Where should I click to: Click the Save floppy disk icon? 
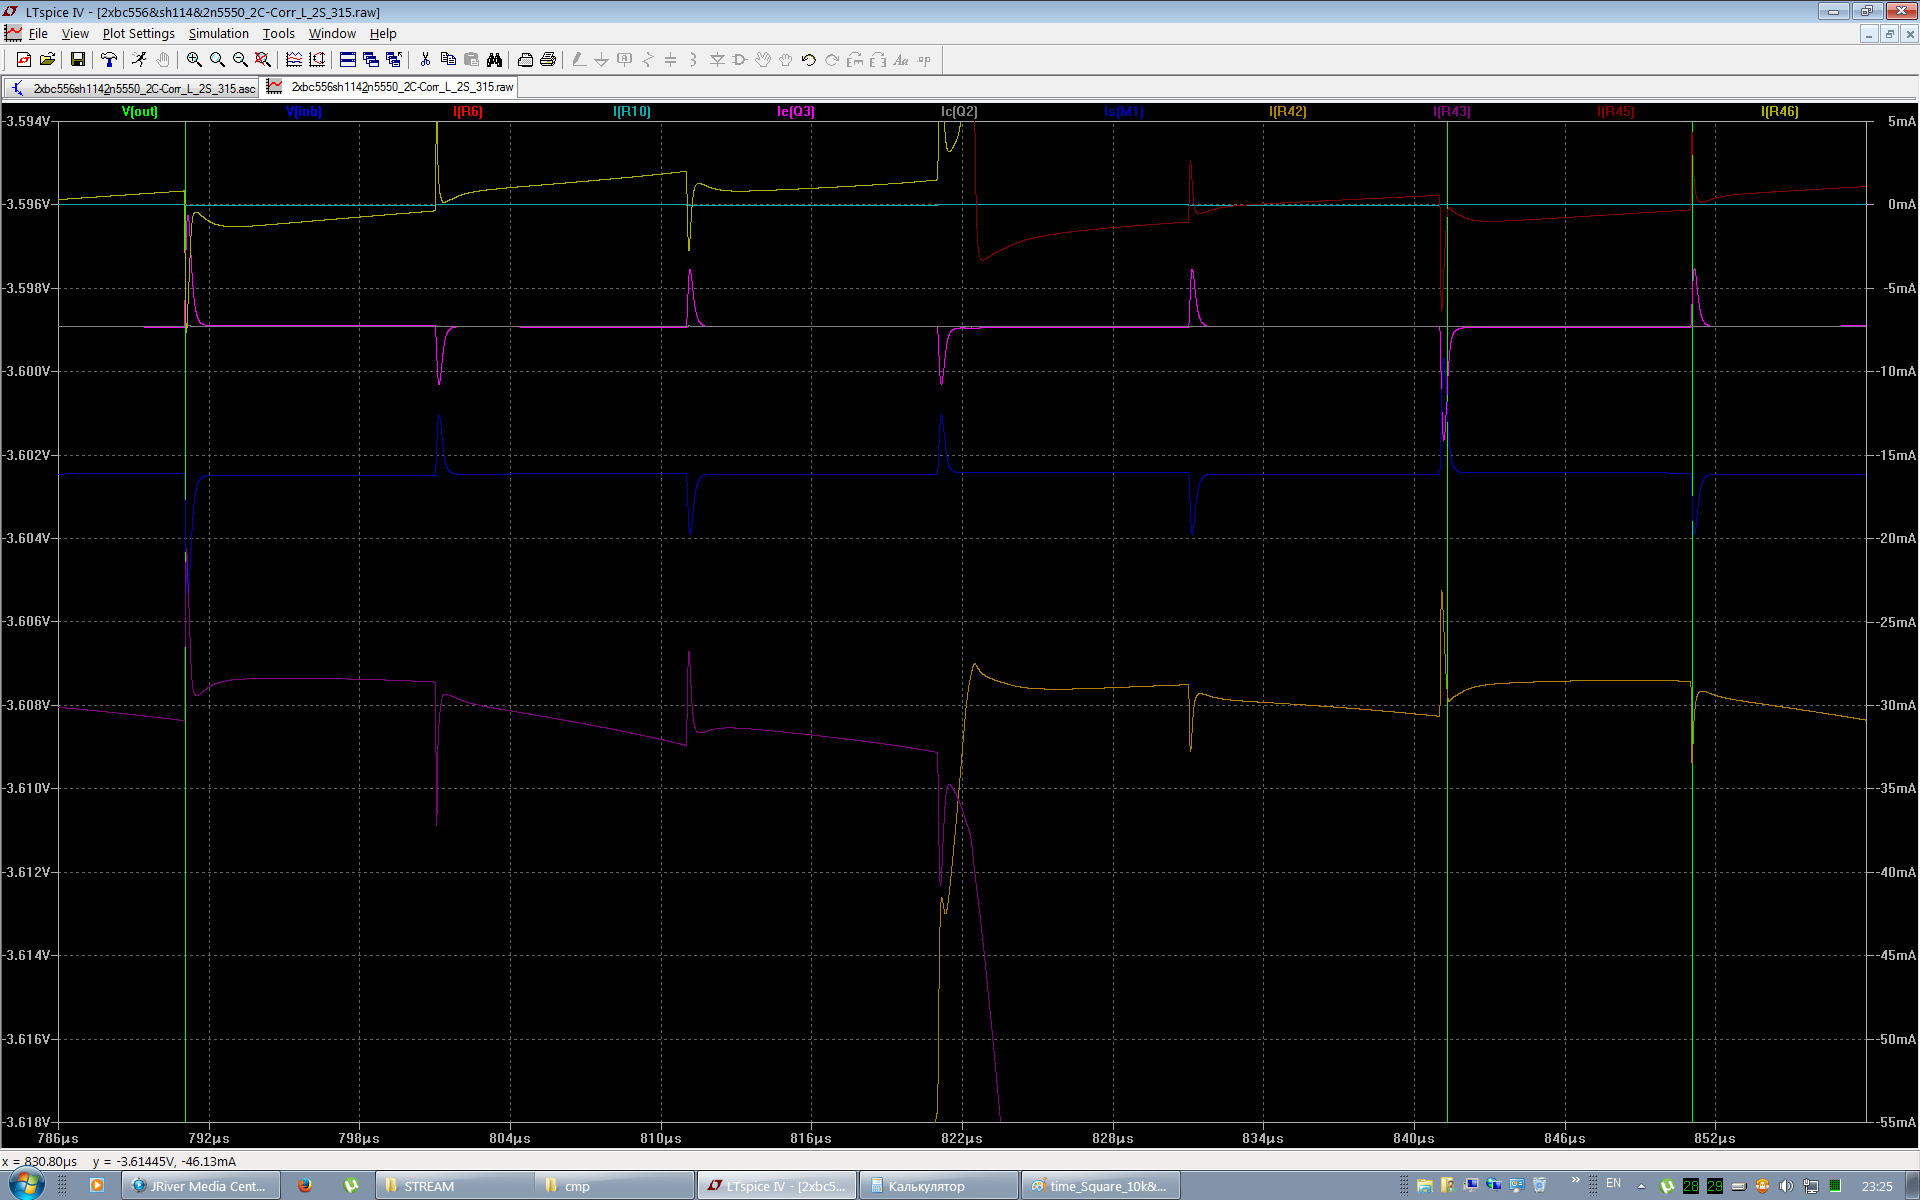click(x=78, y=60)
